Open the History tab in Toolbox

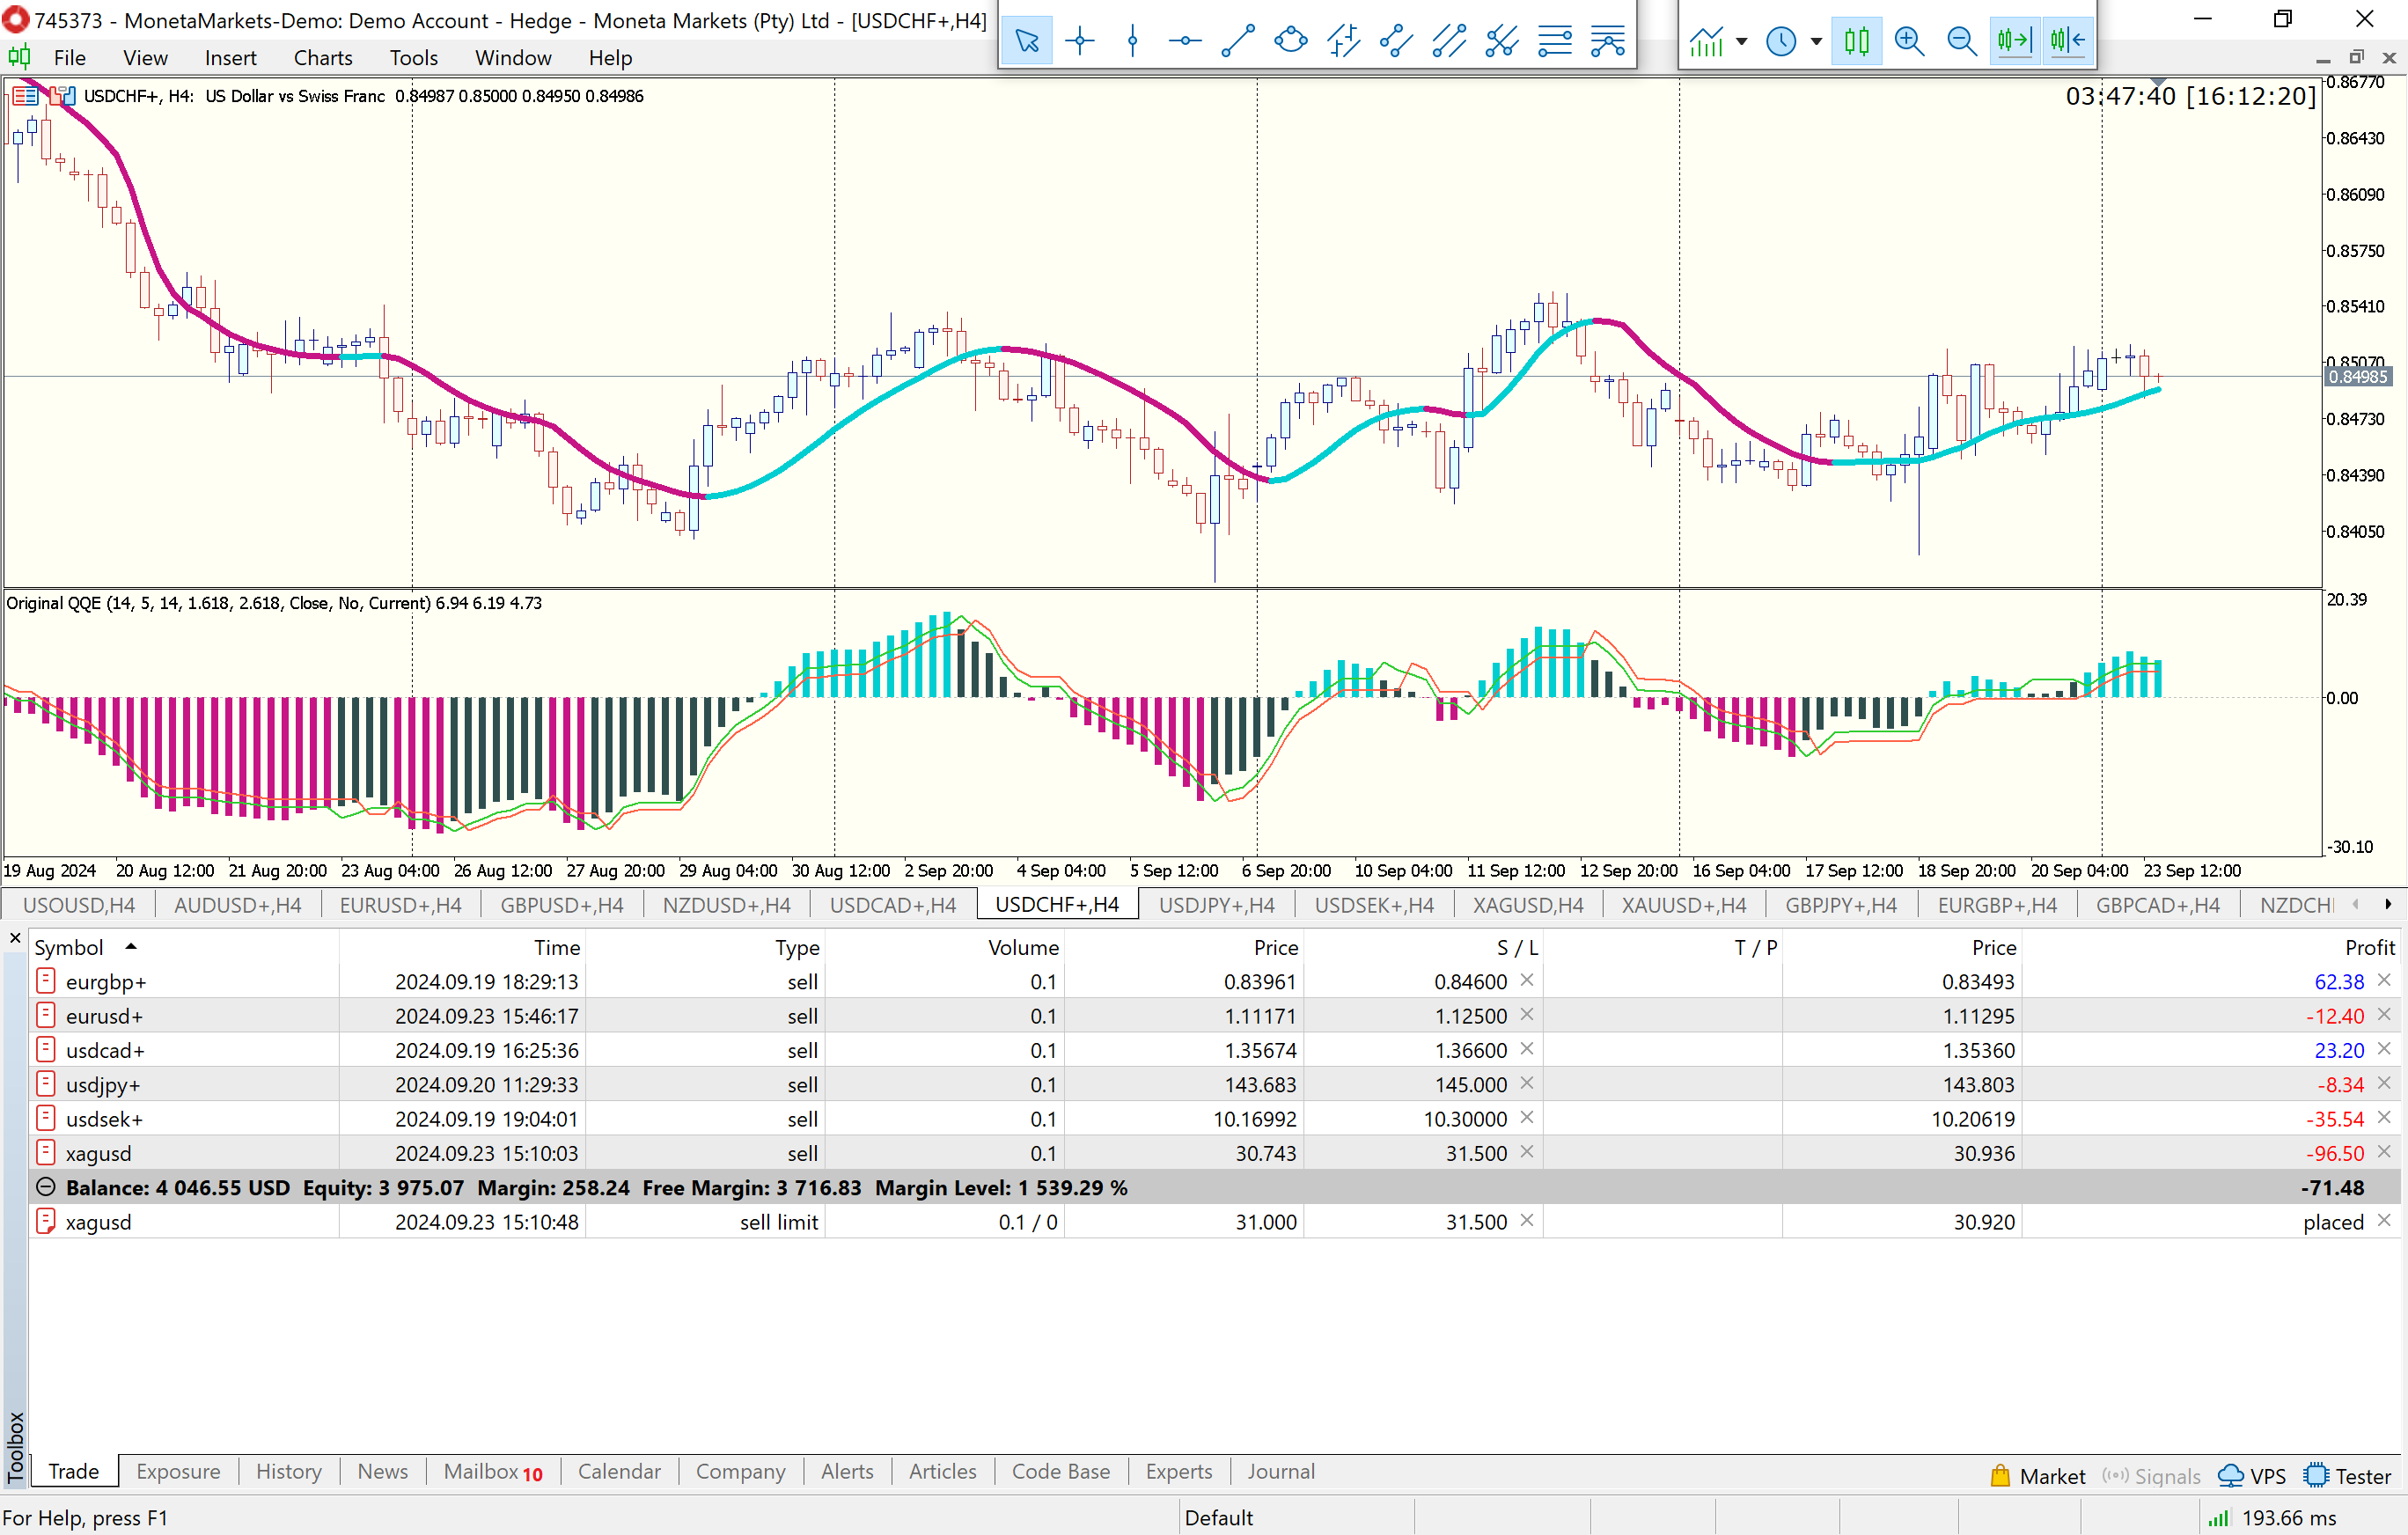click(x=288, y=1472)
